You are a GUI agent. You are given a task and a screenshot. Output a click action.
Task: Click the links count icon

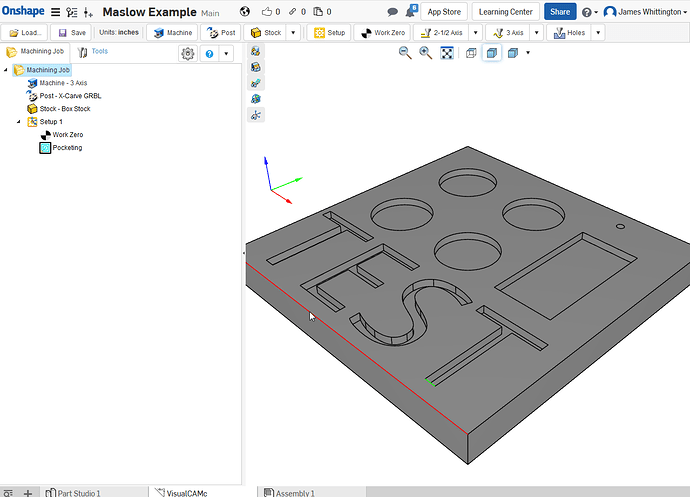(x=293, y=11)
